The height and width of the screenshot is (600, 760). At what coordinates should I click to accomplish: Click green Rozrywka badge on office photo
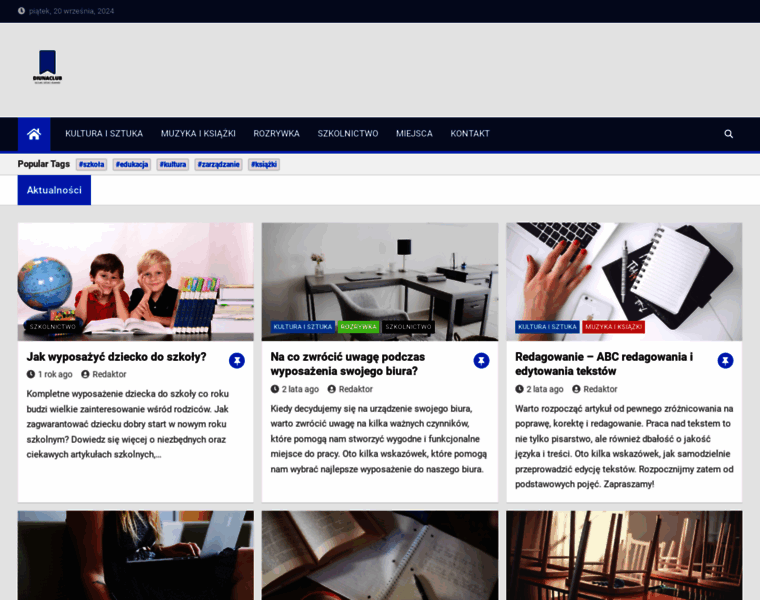358,327
